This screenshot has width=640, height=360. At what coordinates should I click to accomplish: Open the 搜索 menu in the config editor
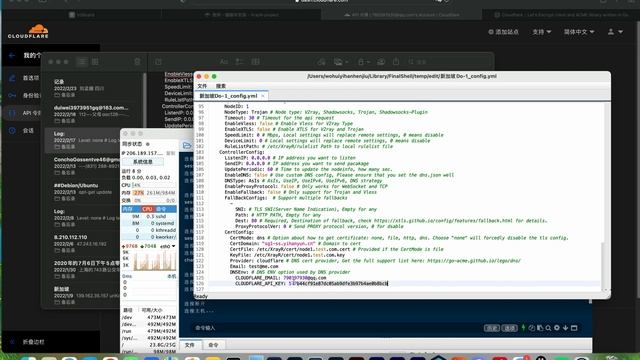point(221,86)
